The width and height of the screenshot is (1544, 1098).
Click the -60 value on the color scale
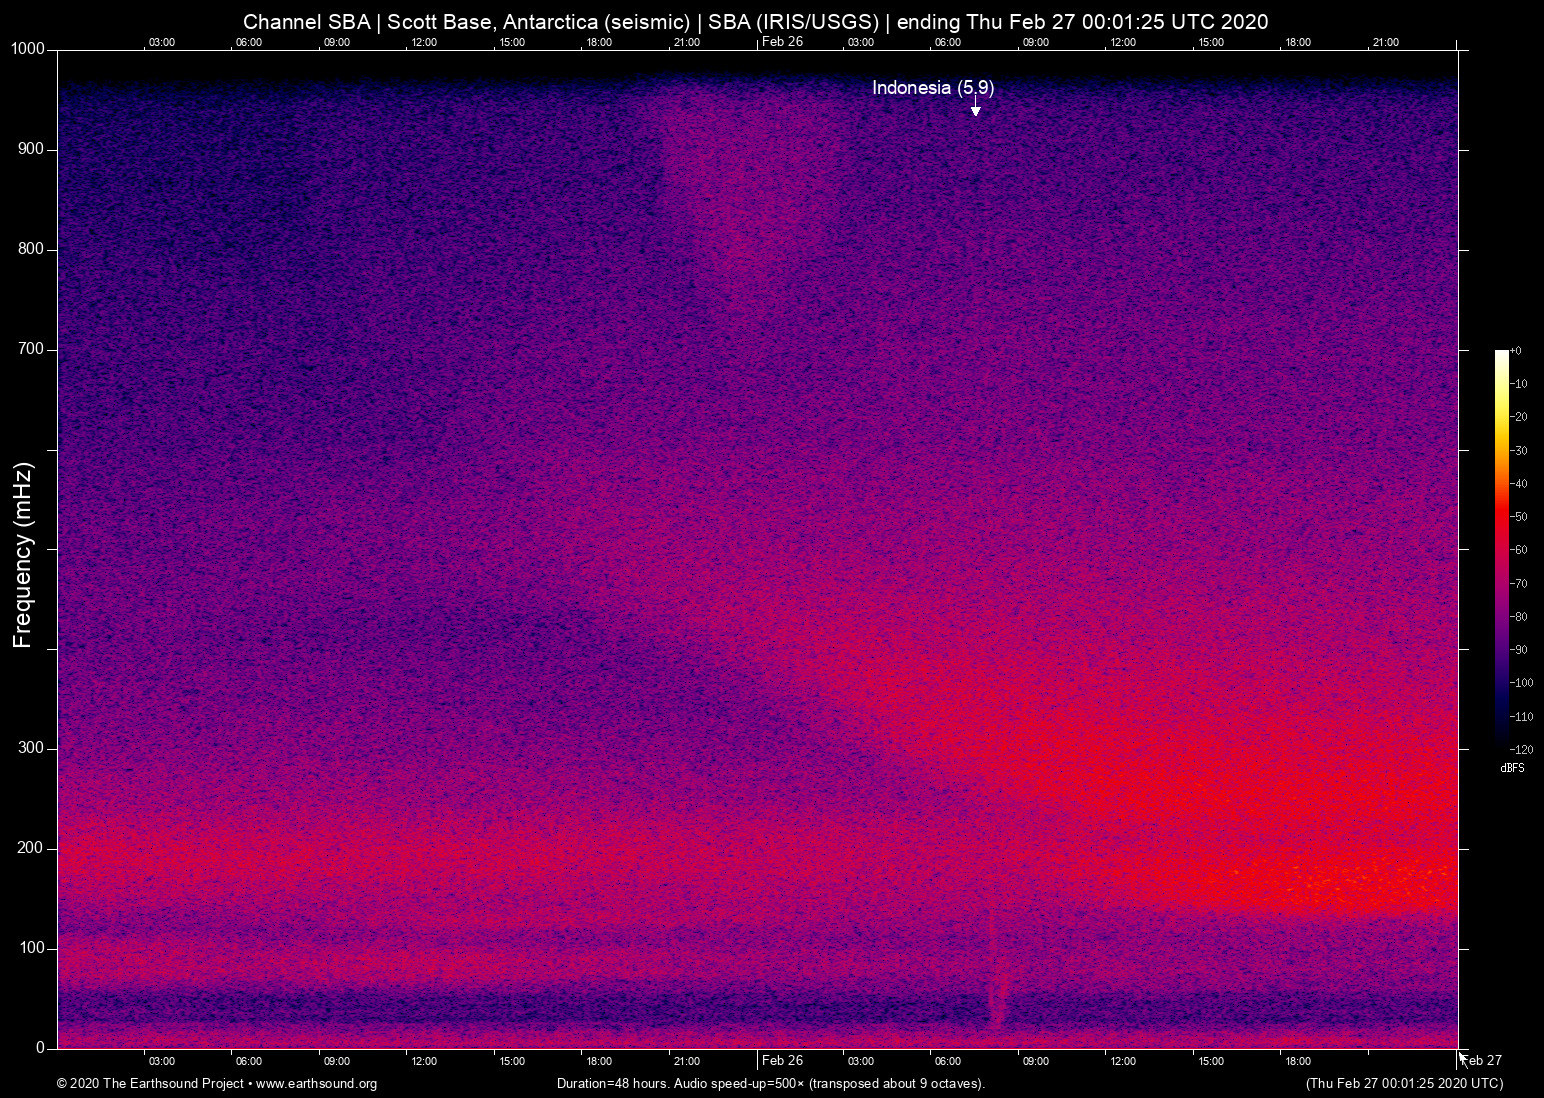1519,550
